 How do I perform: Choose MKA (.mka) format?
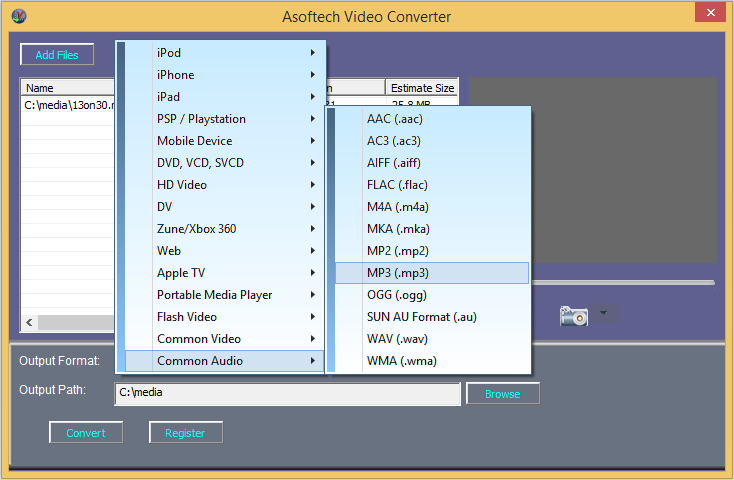(x=432, y=229)
